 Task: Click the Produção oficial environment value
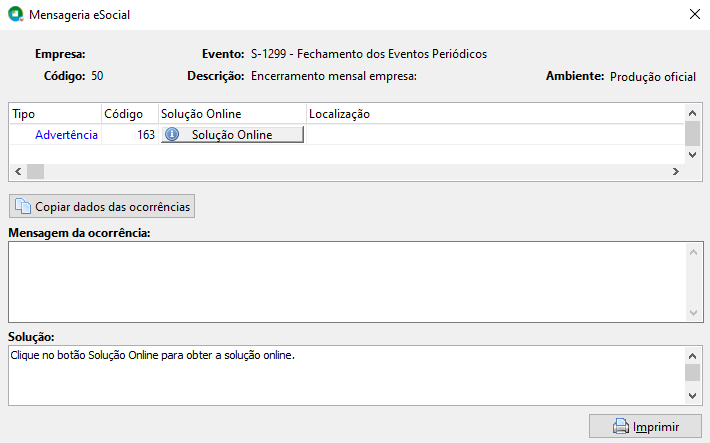coord(653,77)
